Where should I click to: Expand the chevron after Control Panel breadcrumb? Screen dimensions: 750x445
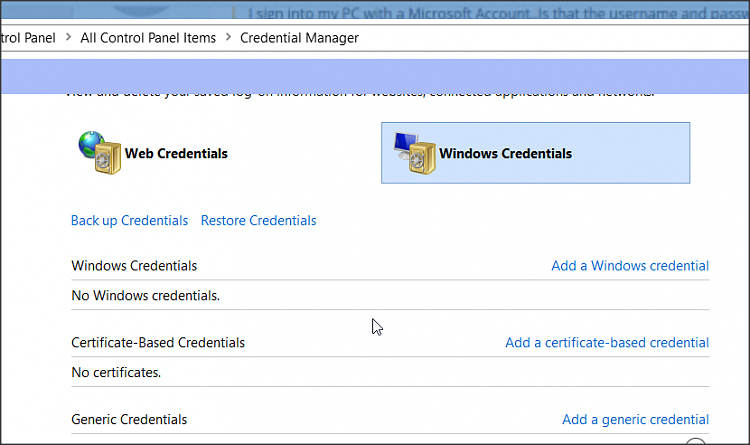tap(68, 37)
